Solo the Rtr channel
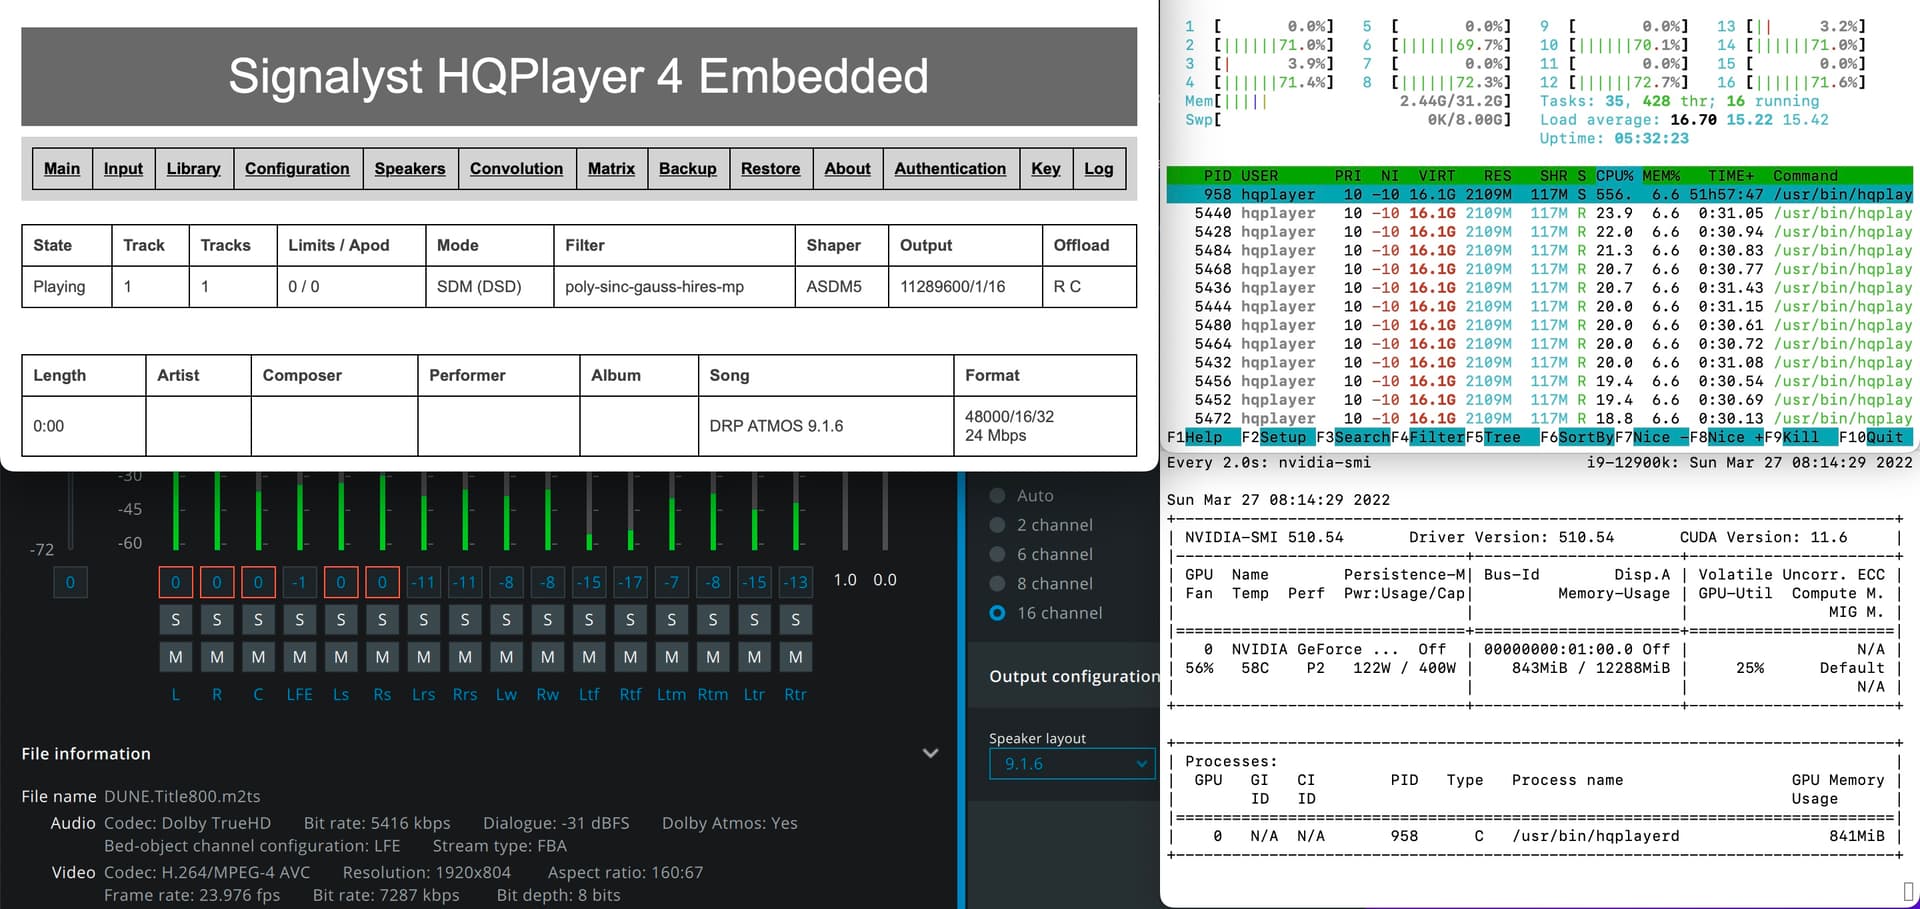 tap(796, 620)
